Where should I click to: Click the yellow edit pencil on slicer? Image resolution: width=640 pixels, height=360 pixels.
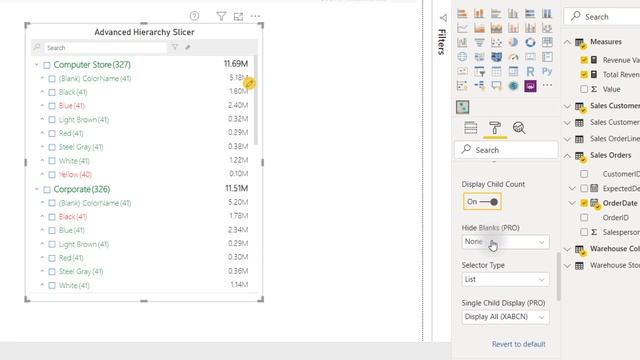point(249,83)
